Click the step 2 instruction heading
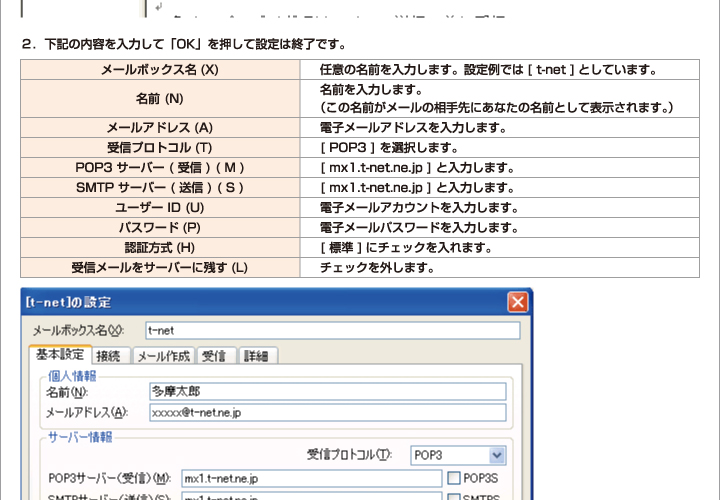This screenshot has height=500, width=720. pos(184,44)
